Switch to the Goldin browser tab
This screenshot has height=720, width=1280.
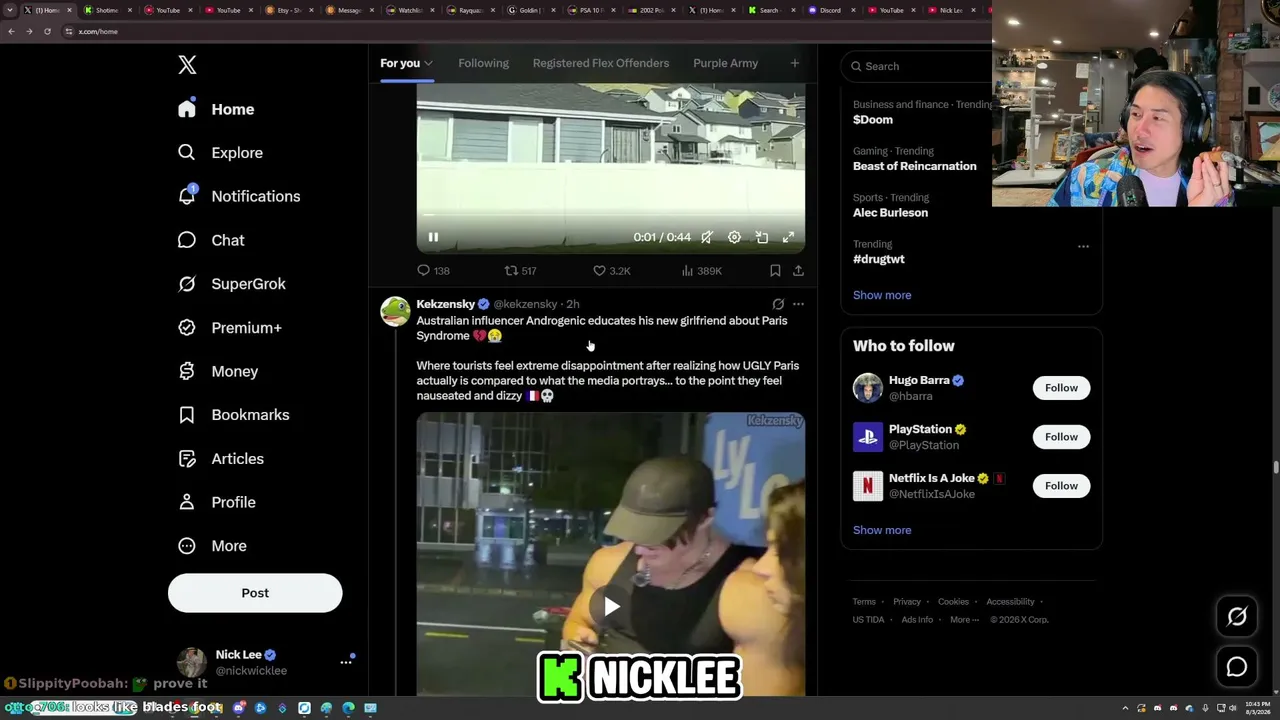point(530,10)
